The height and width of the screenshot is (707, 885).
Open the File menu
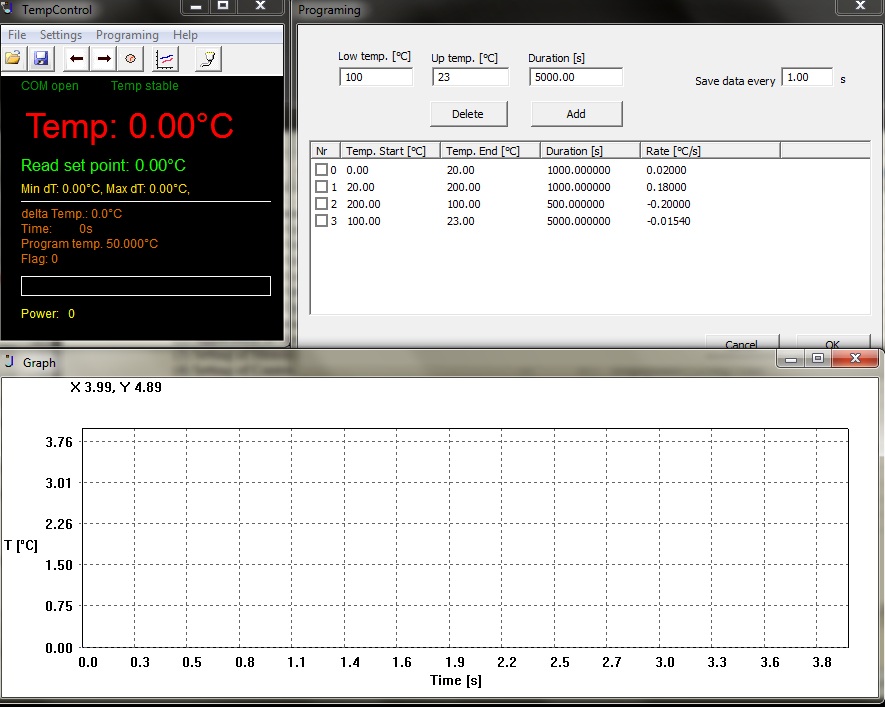coord(17,35)
